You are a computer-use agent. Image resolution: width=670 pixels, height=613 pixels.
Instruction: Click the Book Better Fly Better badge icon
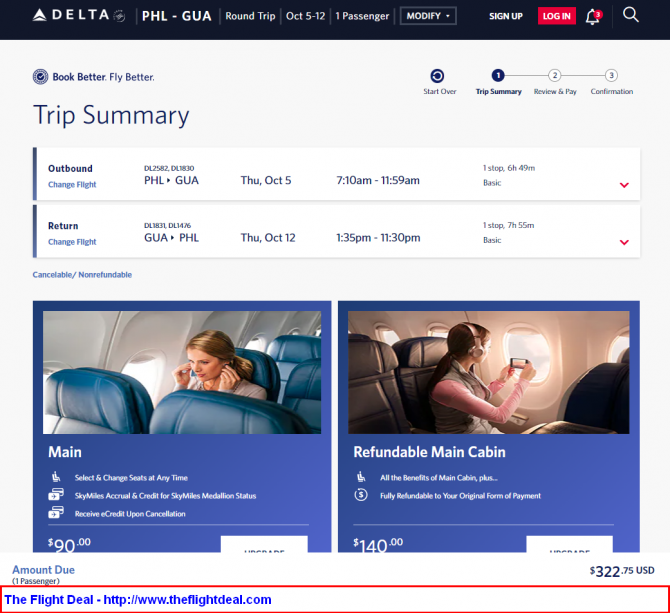coord(41,77)
